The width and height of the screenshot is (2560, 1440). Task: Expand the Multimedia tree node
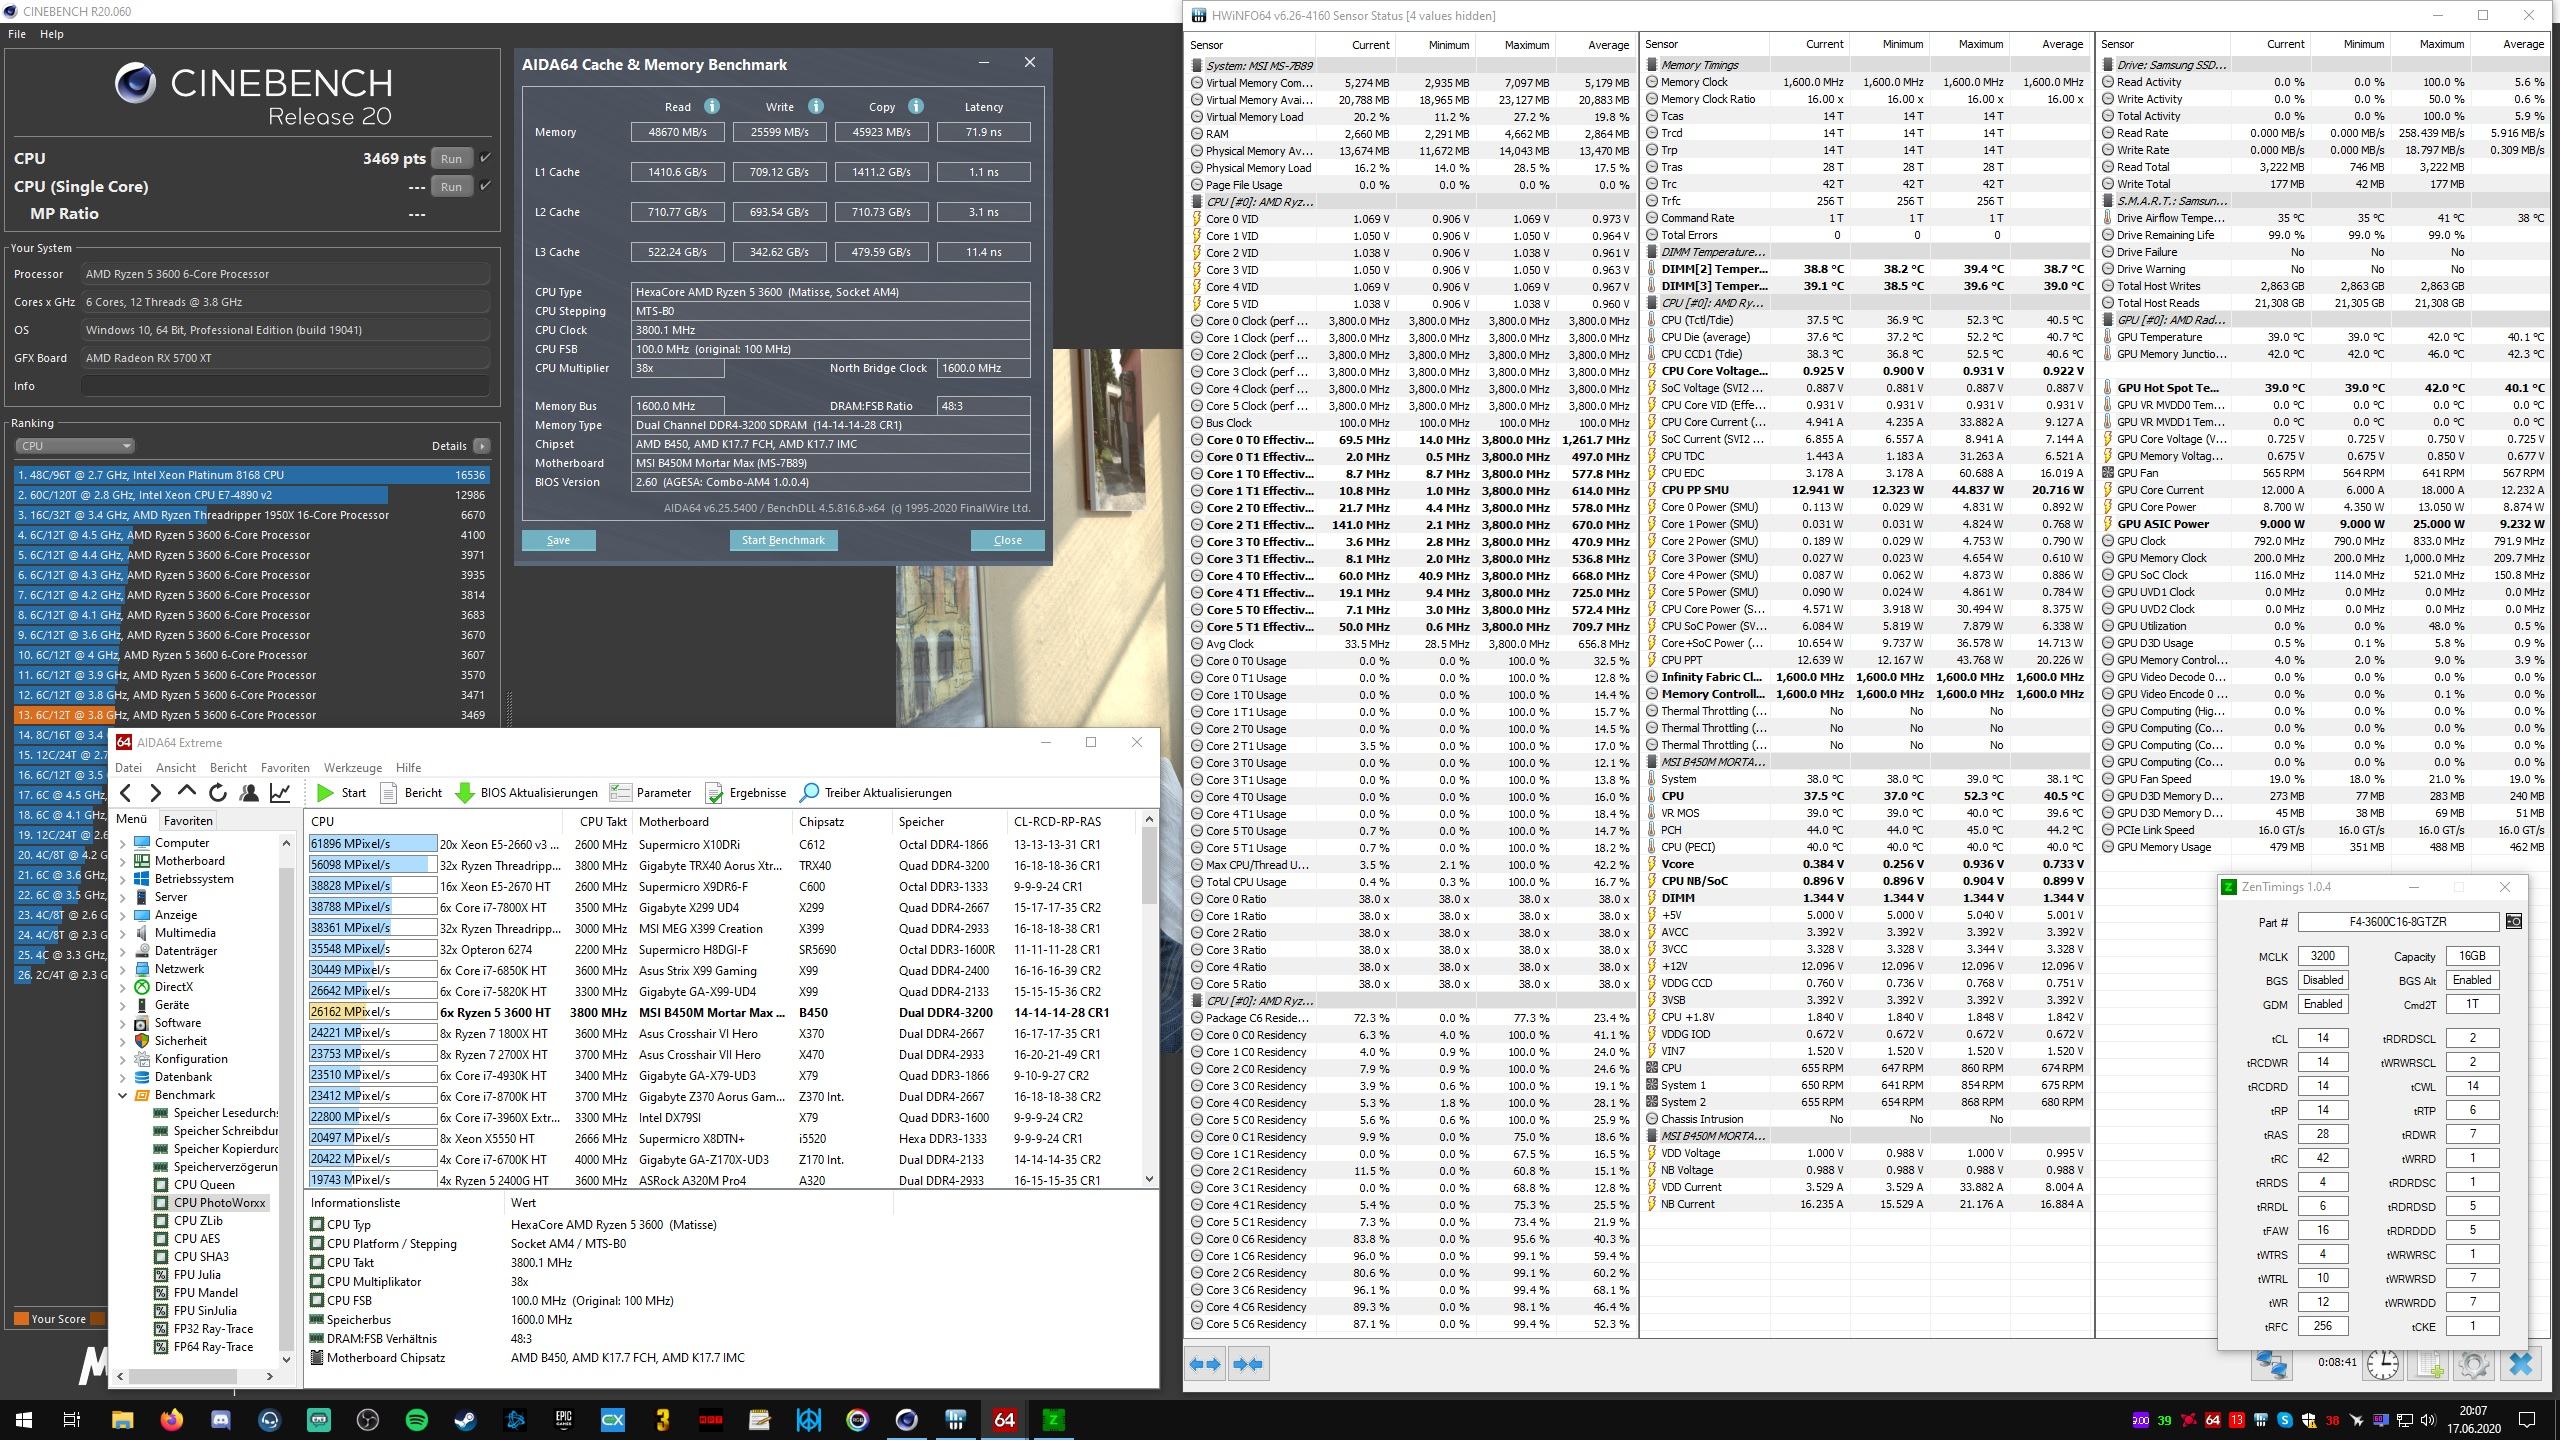[x=123, y=933]
